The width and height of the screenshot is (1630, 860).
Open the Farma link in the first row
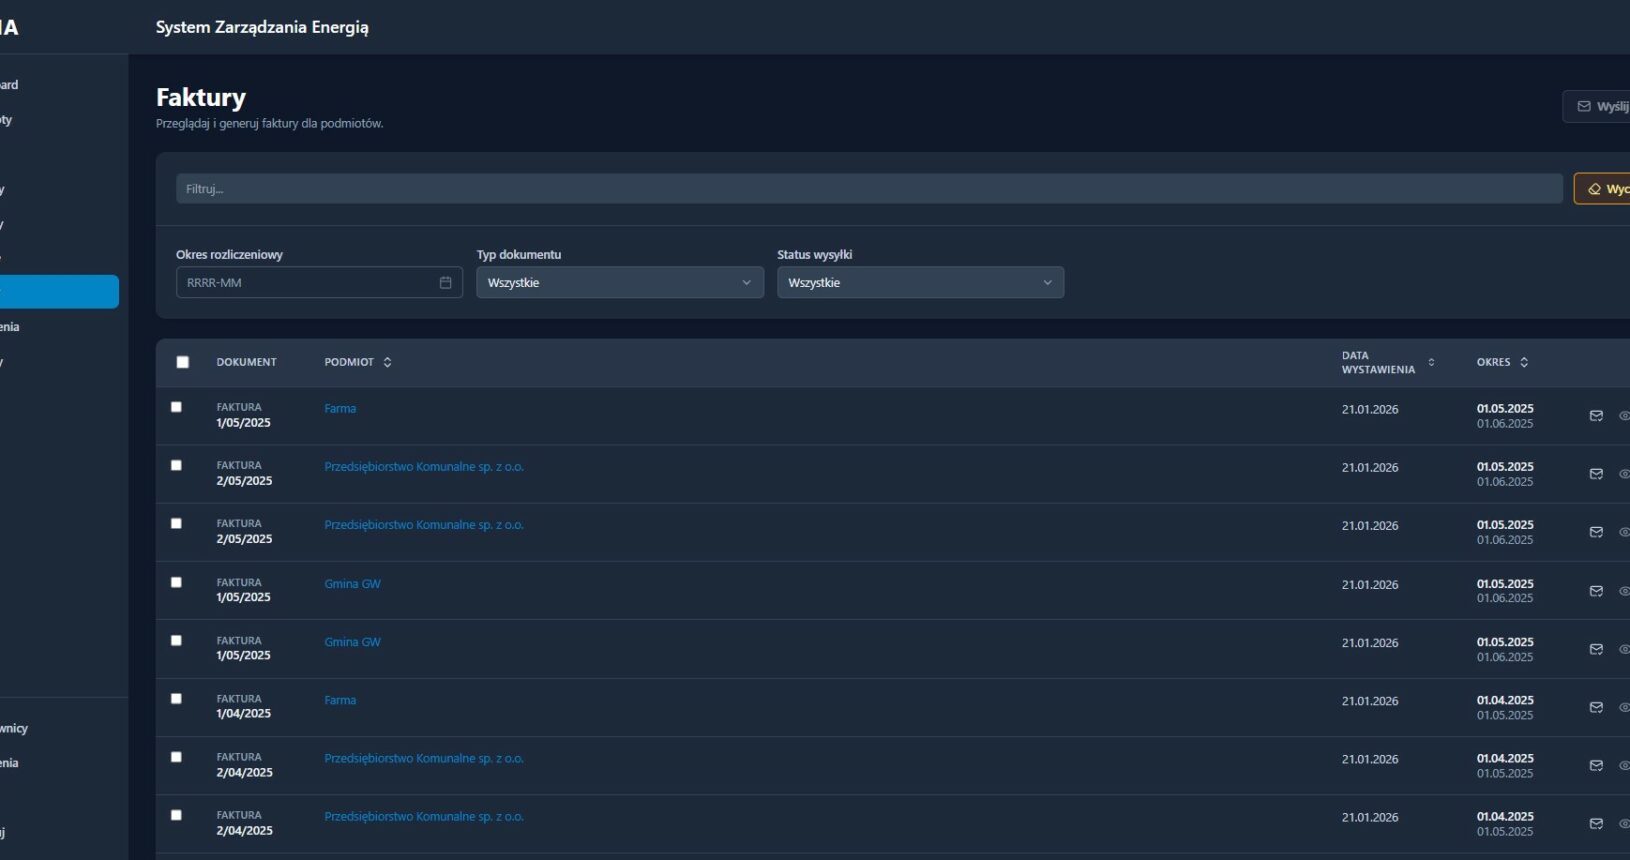pos(340,409)
